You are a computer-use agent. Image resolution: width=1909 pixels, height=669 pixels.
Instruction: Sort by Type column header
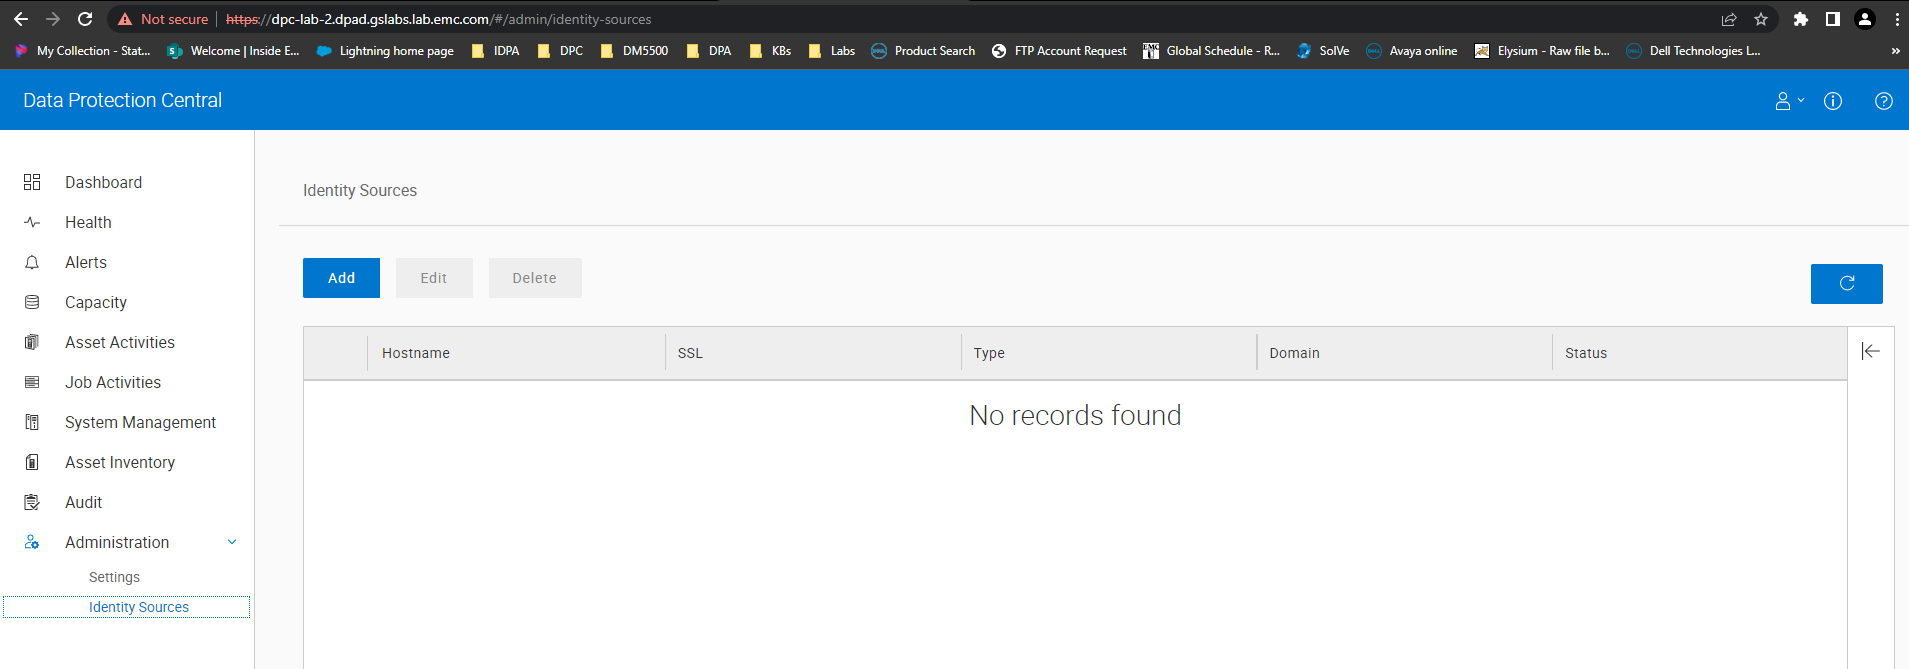[989, 353]
